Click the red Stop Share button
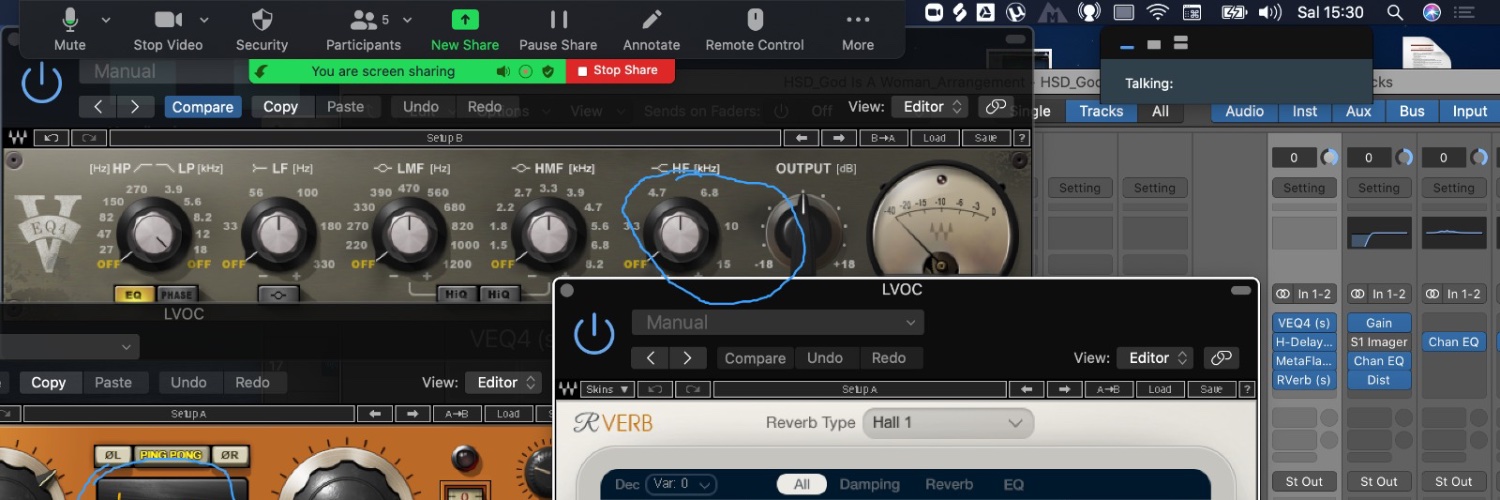Screen dimensions: 1500x500 point(620,71)
